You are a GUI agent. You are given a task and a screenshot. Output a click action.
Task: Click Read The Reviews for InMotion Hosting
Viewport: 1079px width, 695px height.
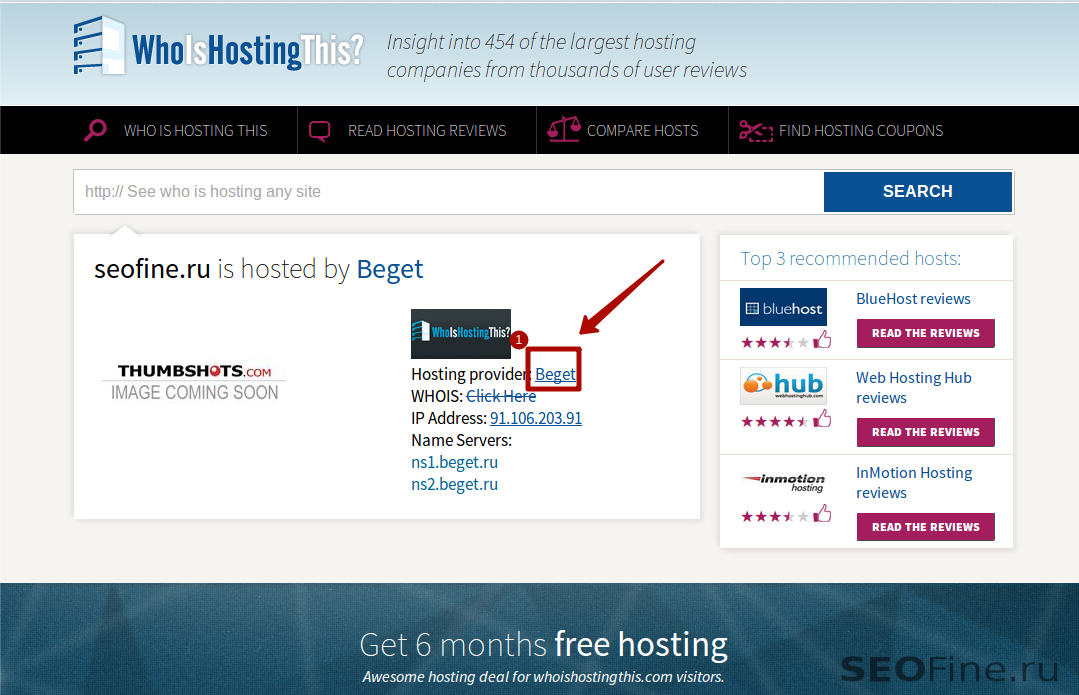(926, 527)
